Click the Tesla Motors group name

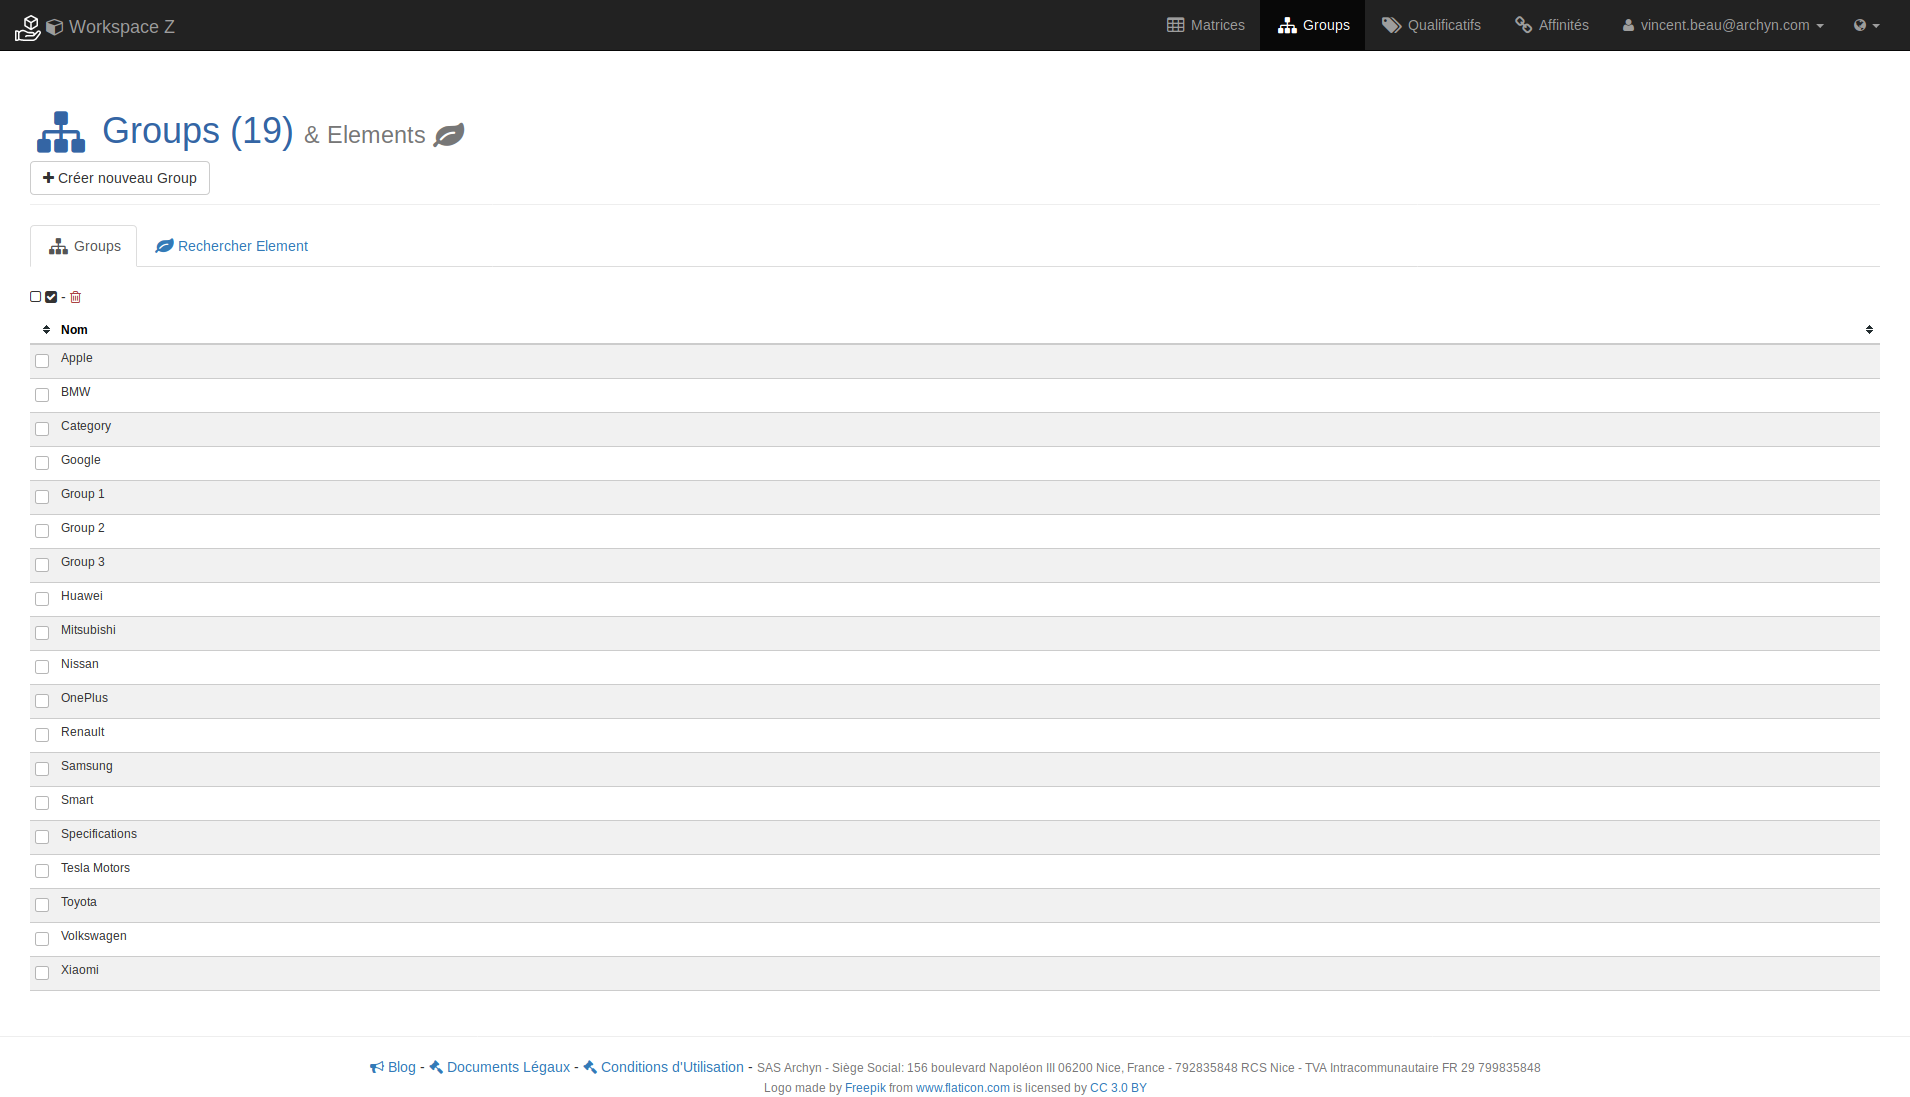[96, 868]
